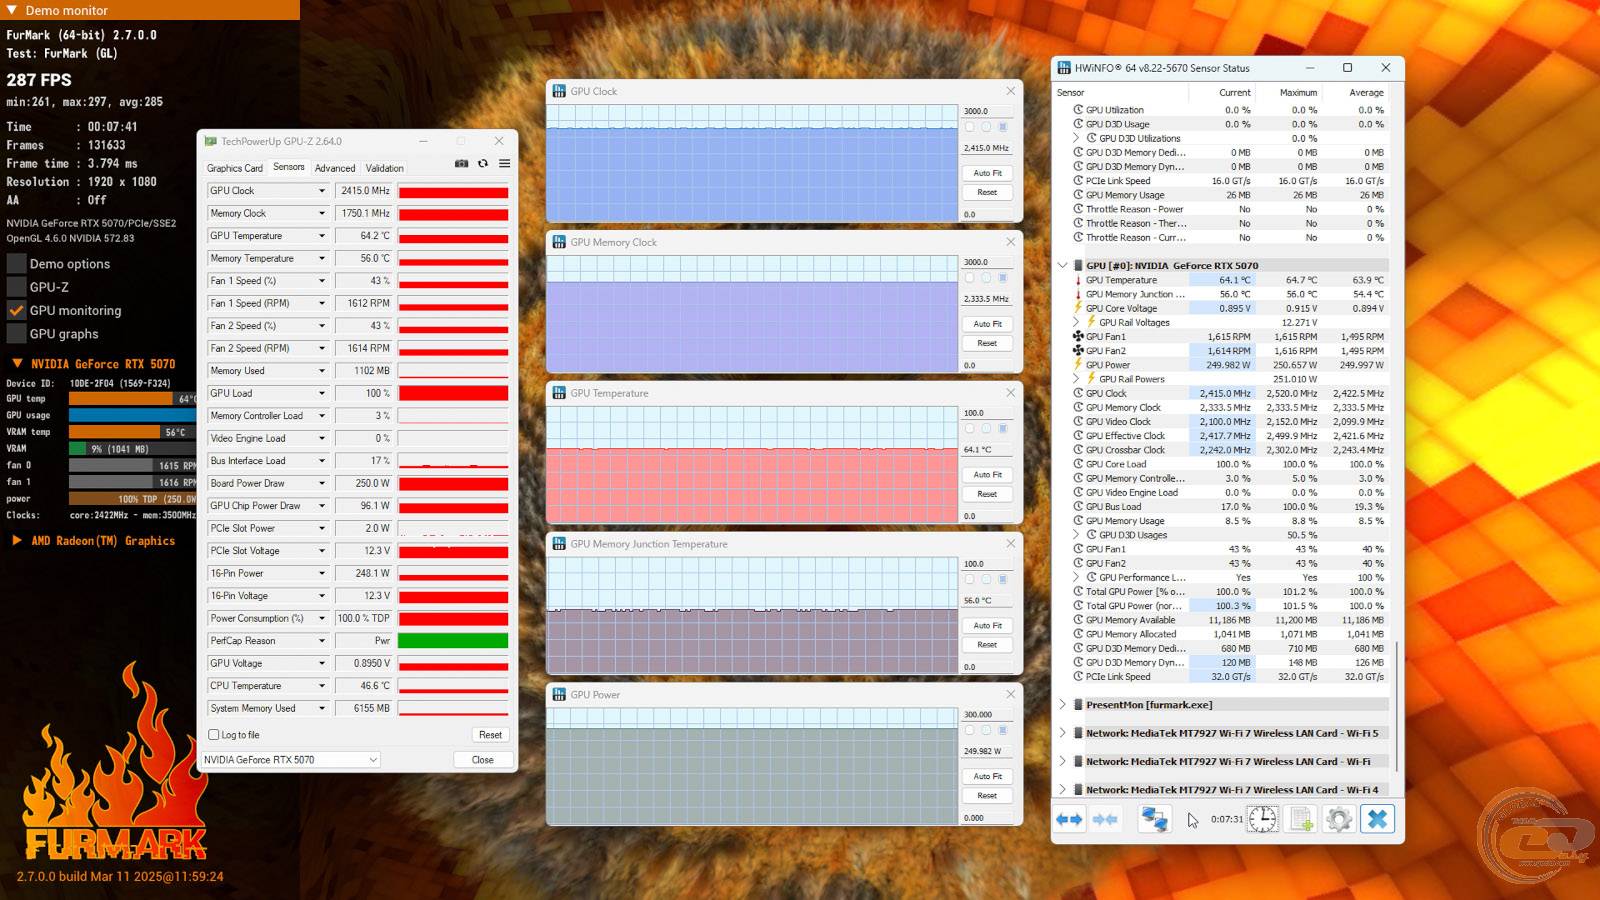Screen dimensions: 1600x900
Task: Collapse GPU [#0] NVIDIA GeForce RTX 5070 group
Action: coord(1063,266)
